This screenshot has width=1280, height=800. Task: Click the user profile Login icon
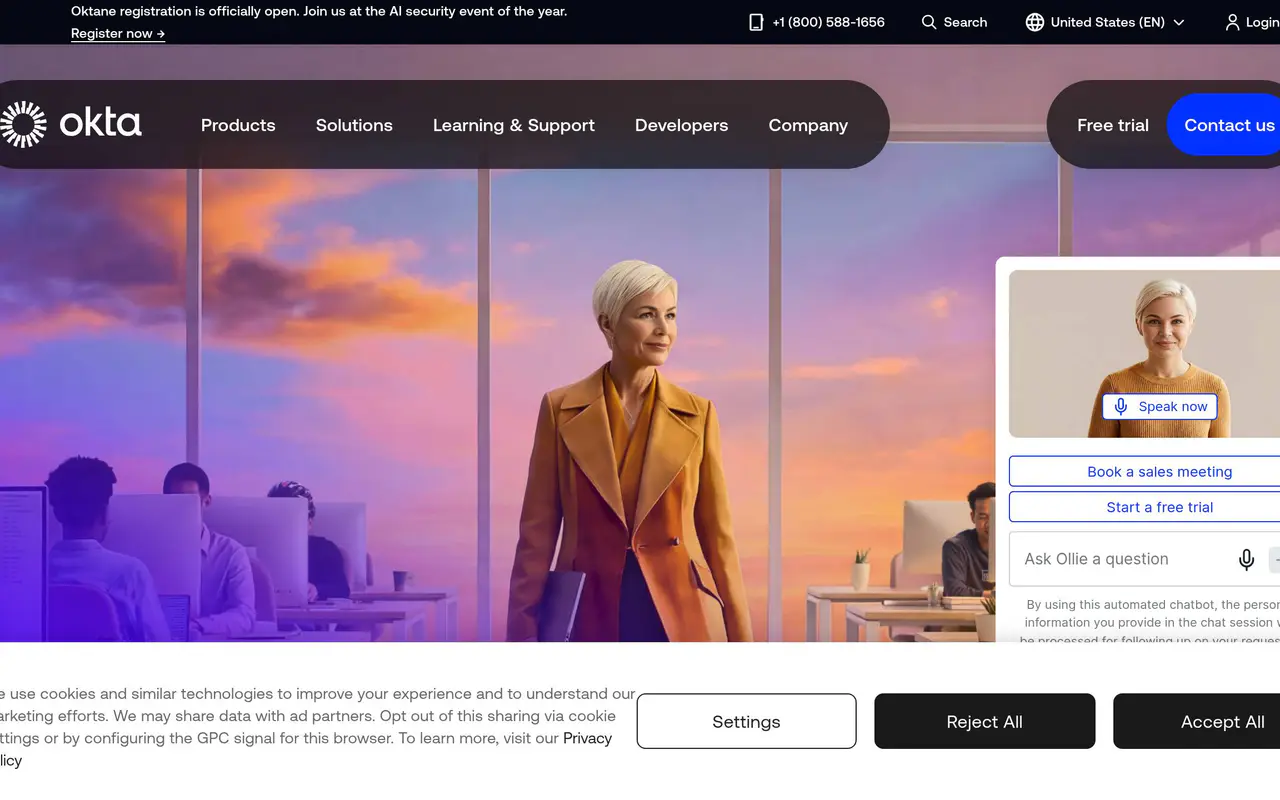[x=1232, y=22]
